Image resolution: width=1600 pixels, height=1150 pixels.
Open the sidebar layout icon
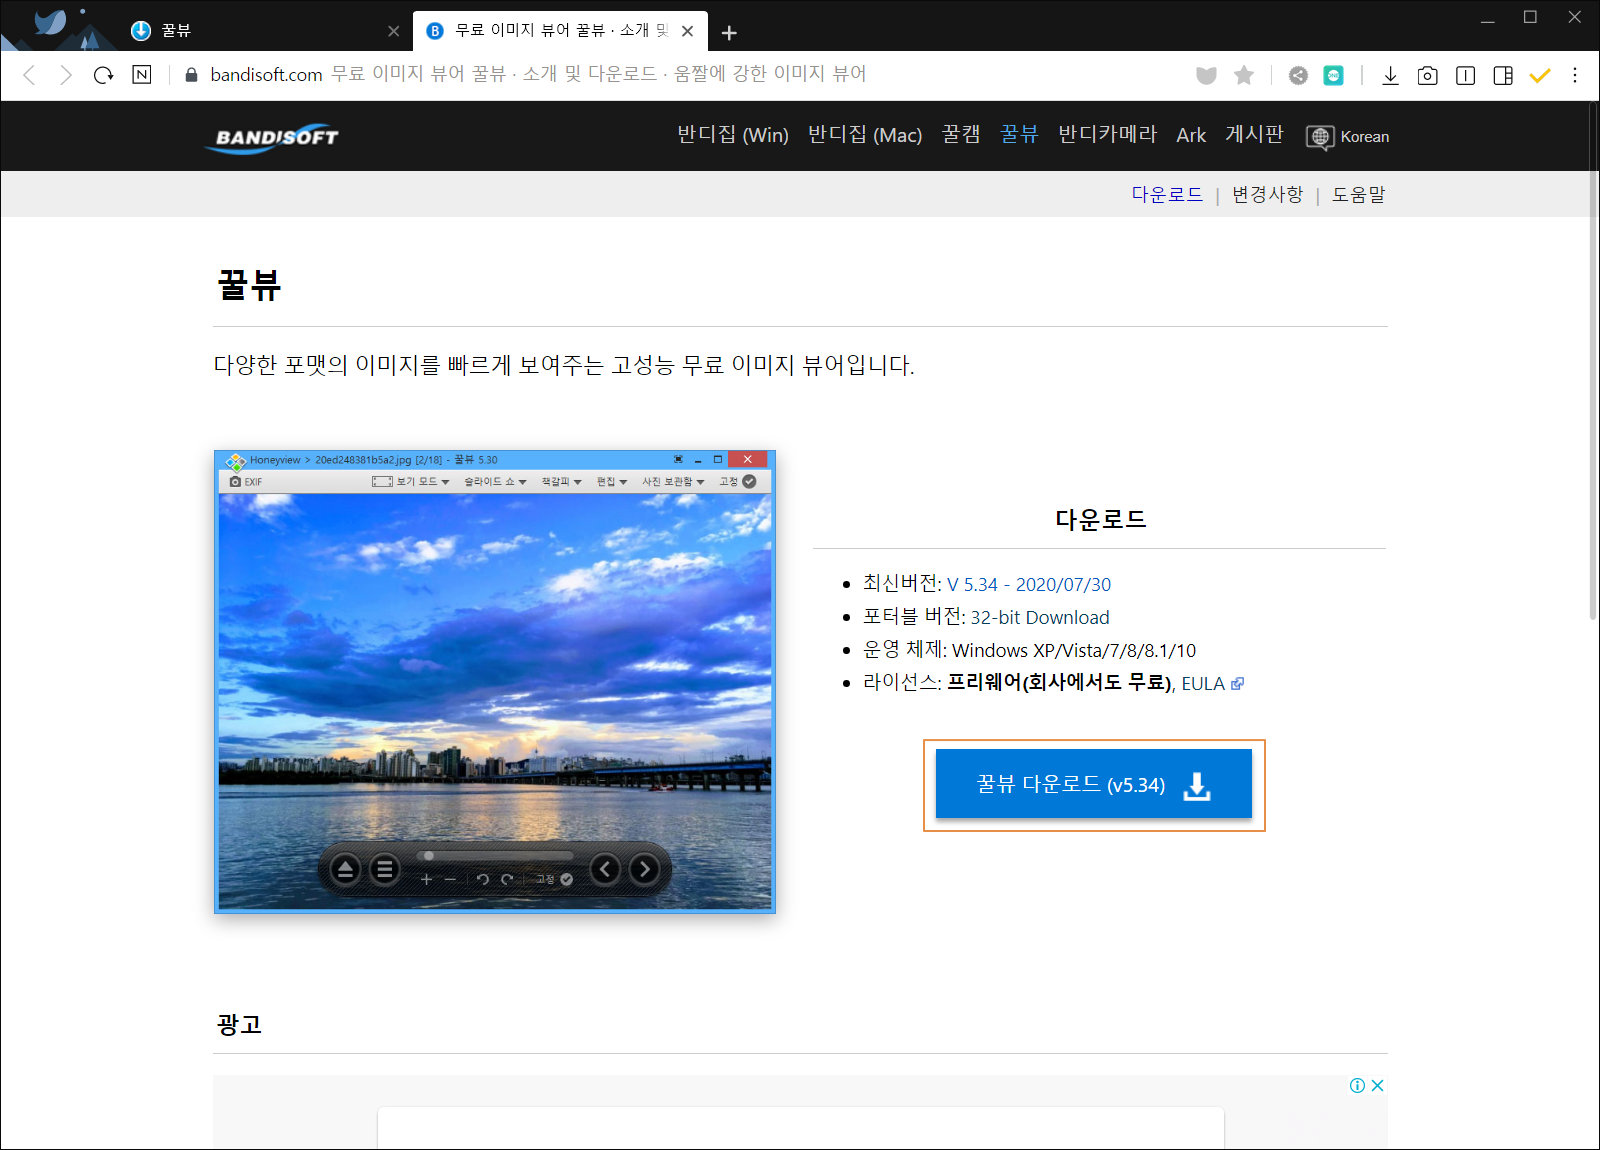1503,75
